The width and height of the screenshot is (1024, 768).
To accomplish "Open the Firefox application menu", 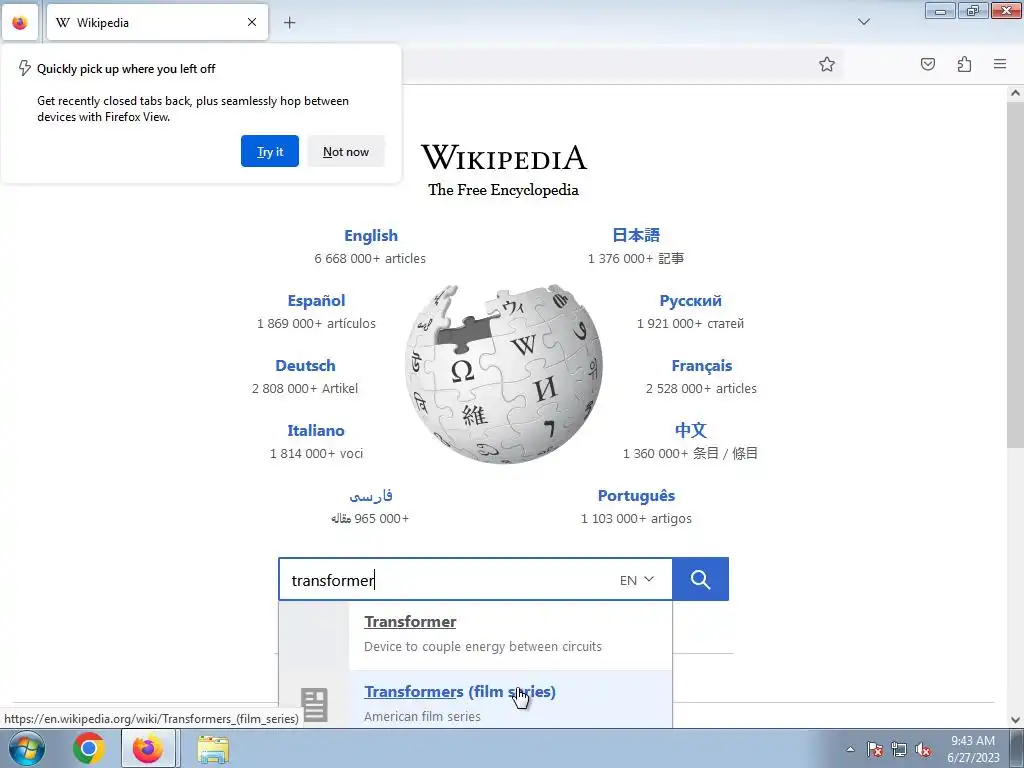I will tap(1000, 64).
